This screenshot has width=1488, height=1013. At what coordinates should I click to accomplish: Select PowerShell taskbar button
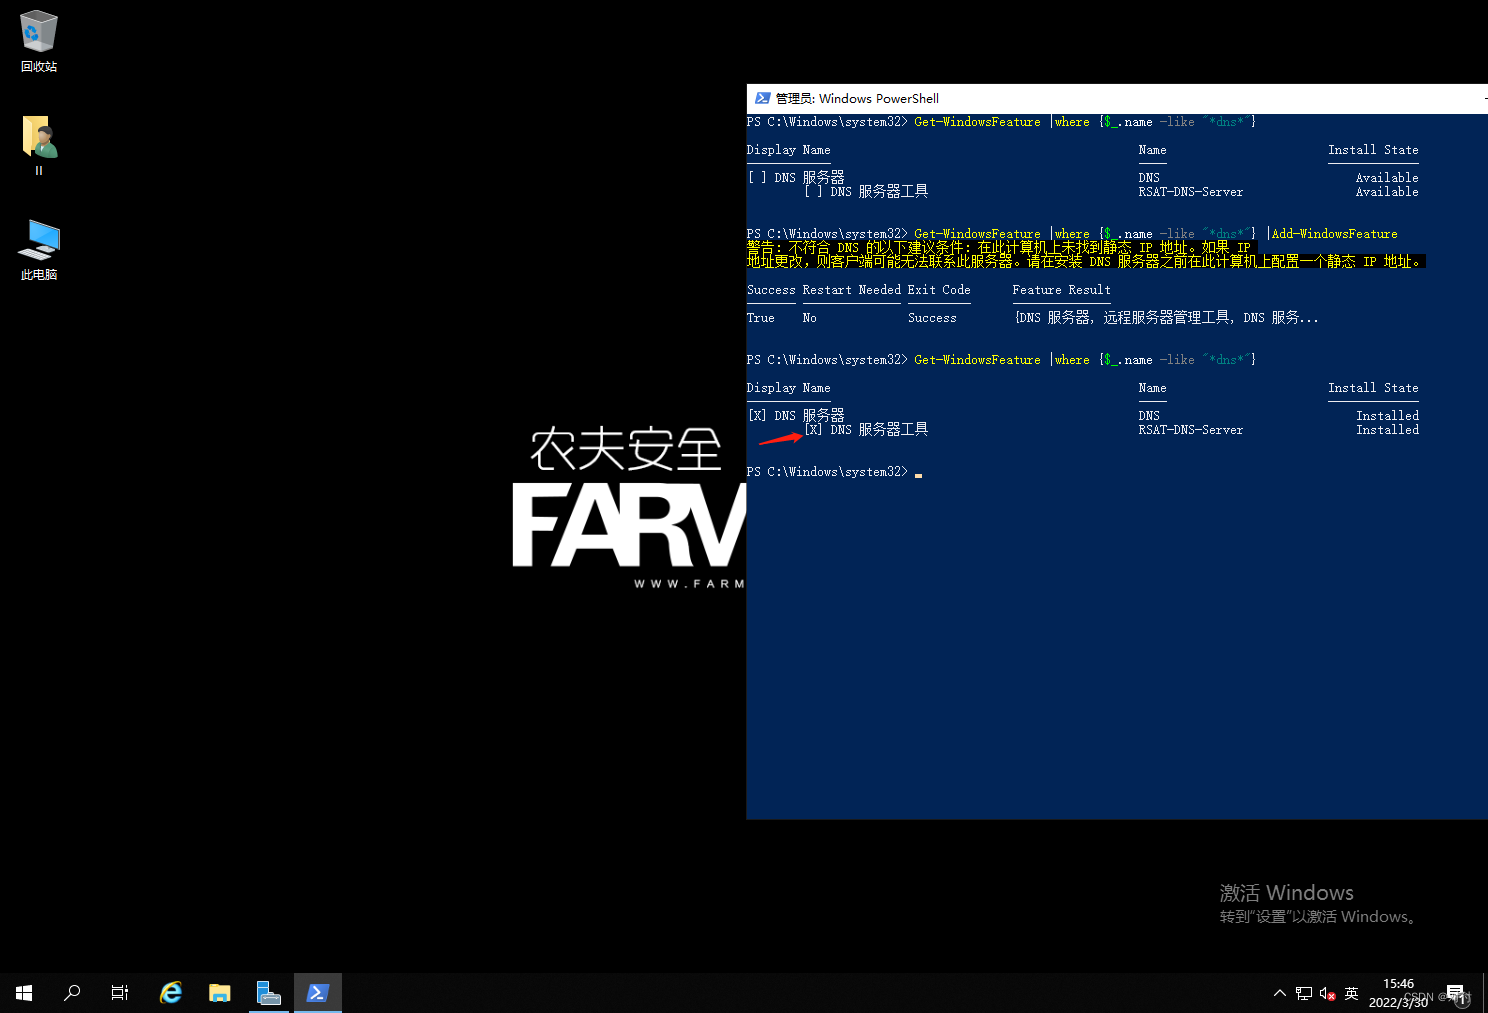pyautogui.click(x=318, y=993)
